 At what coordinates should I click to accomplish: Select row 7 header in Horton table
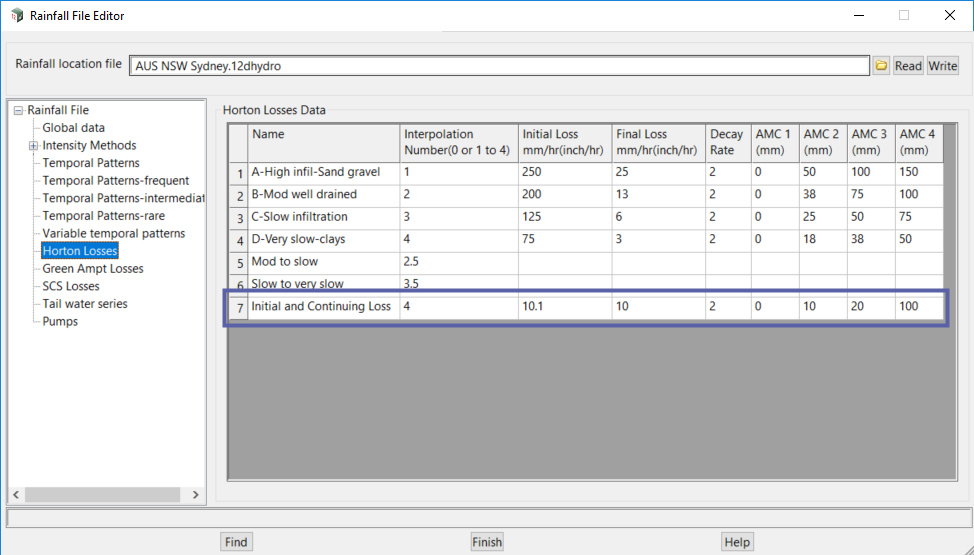click(239, 307)
